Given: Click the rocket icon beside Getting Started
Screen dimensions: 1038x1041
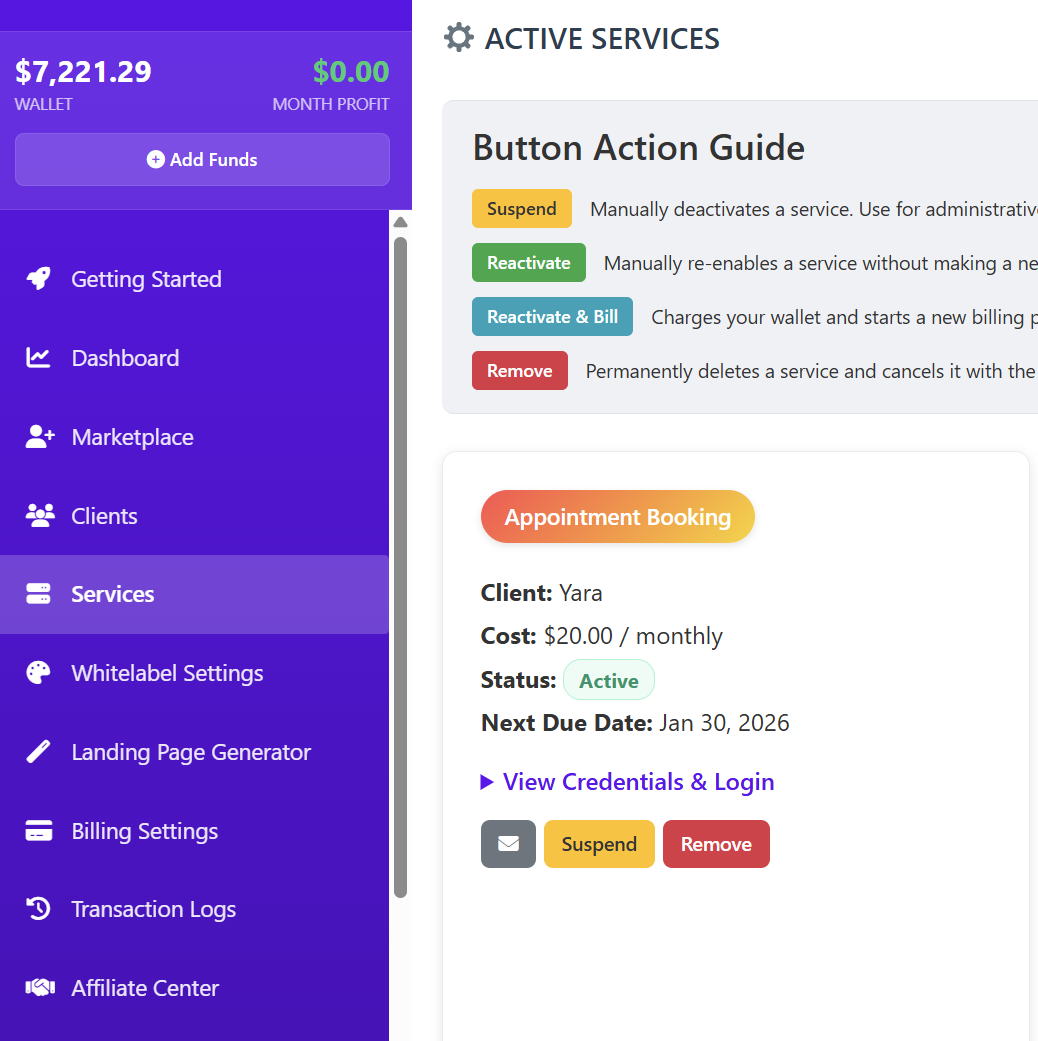Looking at the screenshot, I should (x=39, y=279).
